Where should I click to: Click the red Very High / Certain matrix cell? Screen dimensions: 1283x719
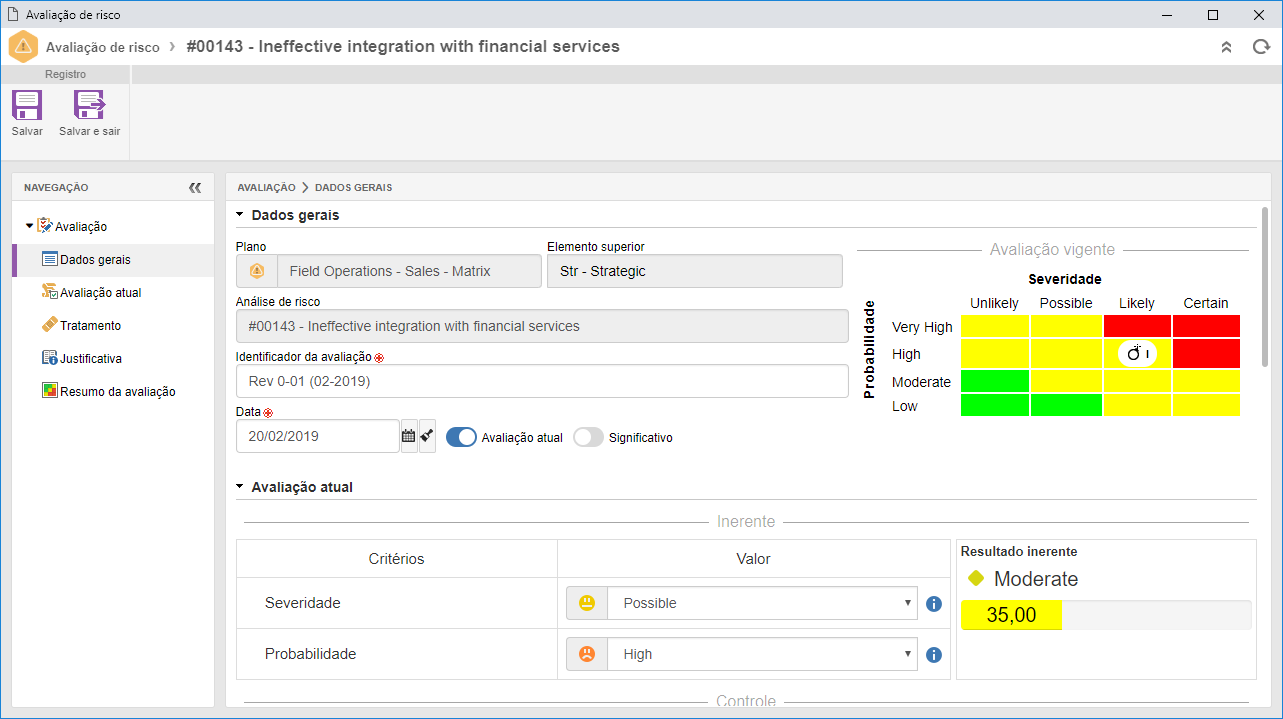1206,326
